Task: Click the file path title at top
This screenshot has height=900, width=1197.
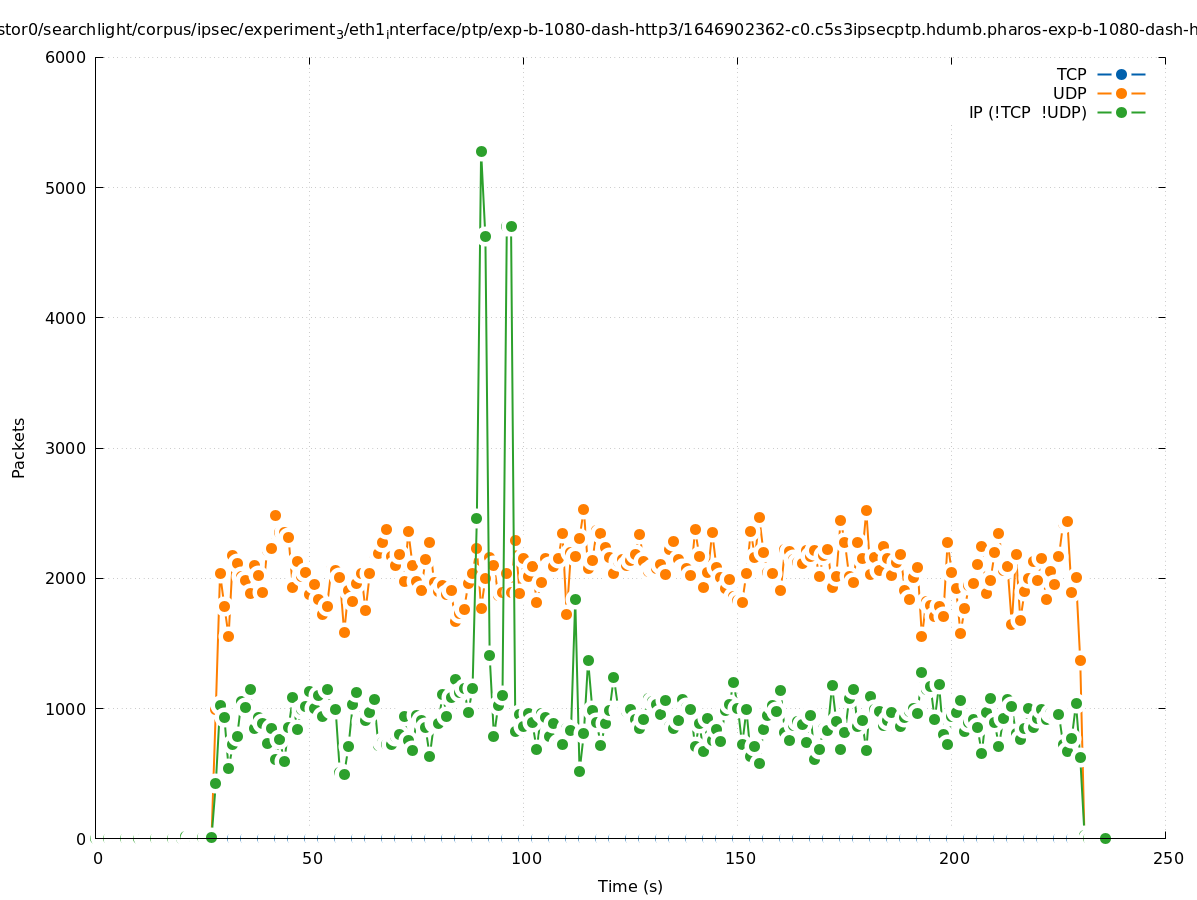Action: point(598,31)
